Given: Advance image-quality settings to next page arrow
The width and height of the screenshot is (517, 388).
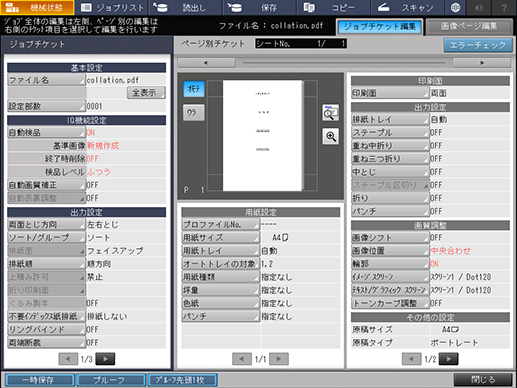Looking at the screenshot, I should click(x=448, y=359).
